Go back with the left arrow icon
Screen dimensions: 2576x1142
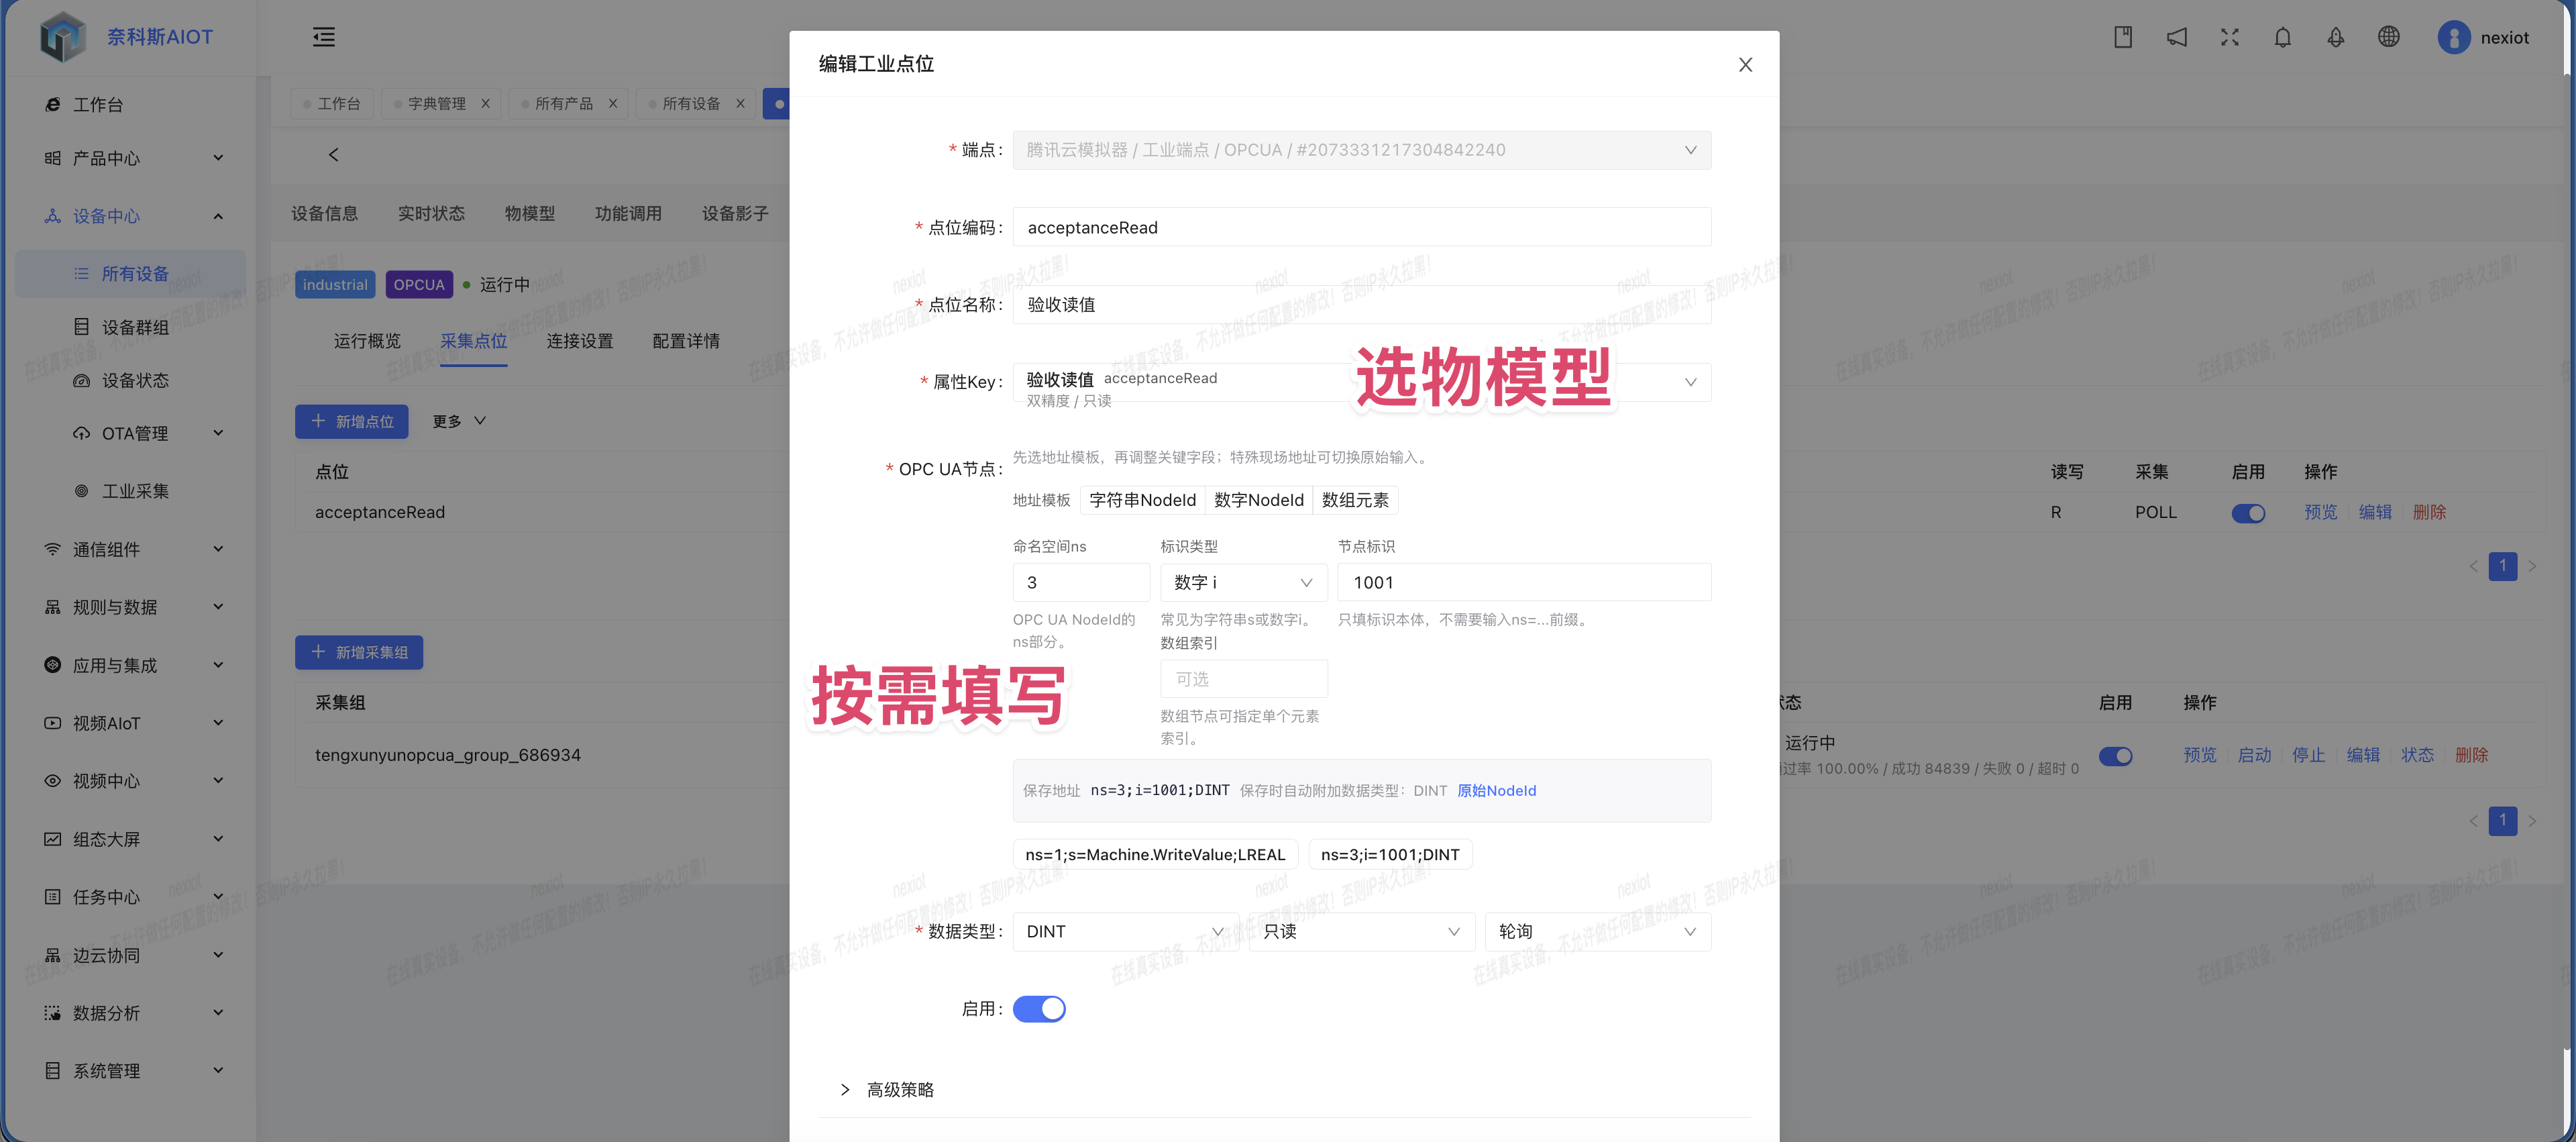coord(334,155)
